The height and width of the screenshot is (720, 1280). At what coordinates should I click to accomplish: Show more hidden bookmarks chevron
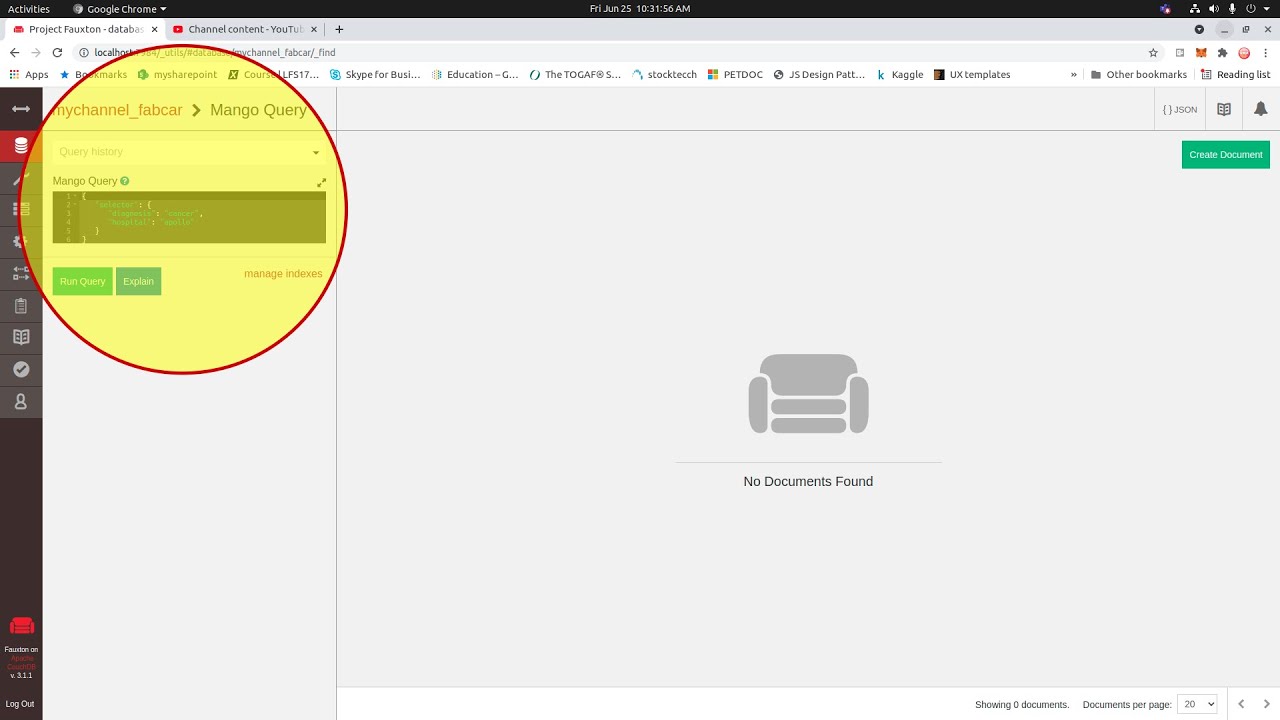(x=1074, y=75)
